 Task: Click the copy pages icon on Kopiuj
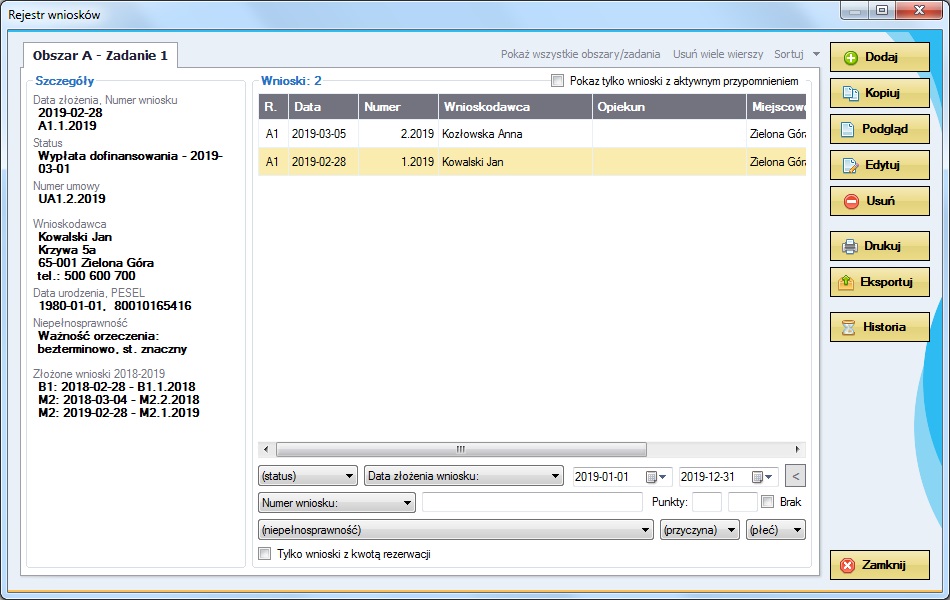851,93
